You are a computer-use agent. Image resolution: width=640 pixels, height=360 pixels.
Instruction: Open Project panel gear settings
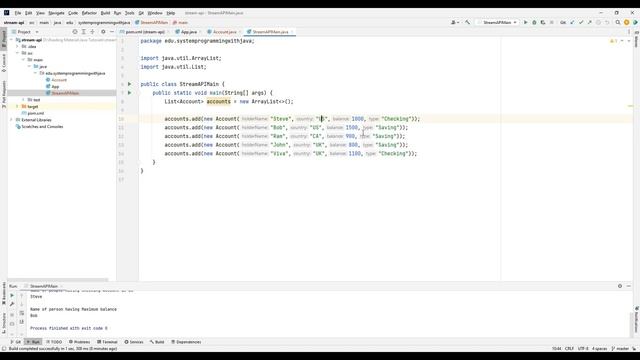[103, 31]
